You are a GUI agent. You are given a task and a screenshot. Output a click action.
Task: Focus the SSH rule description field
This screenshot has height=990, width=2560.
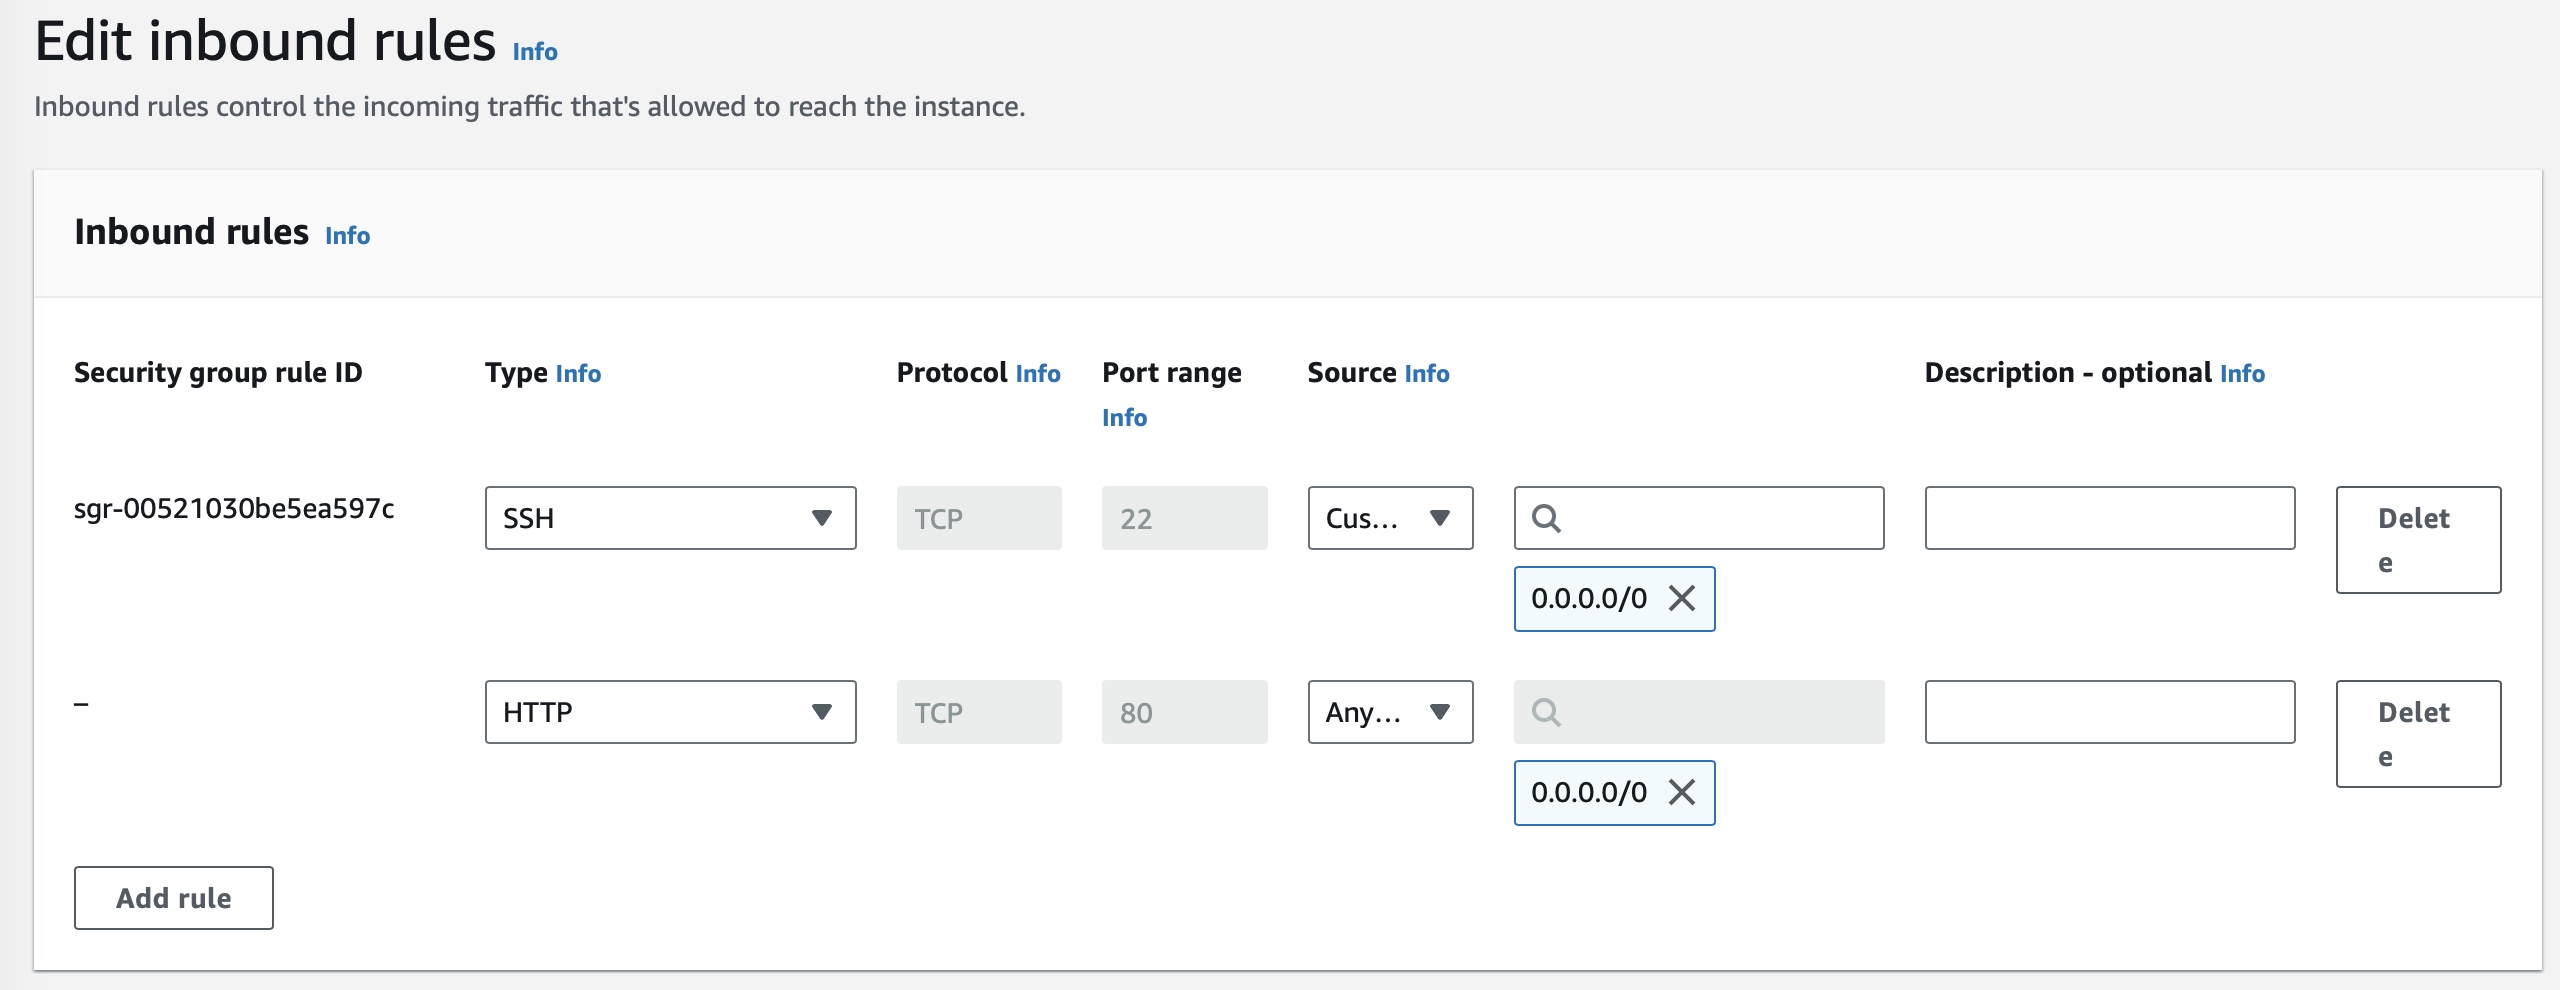2110,518
